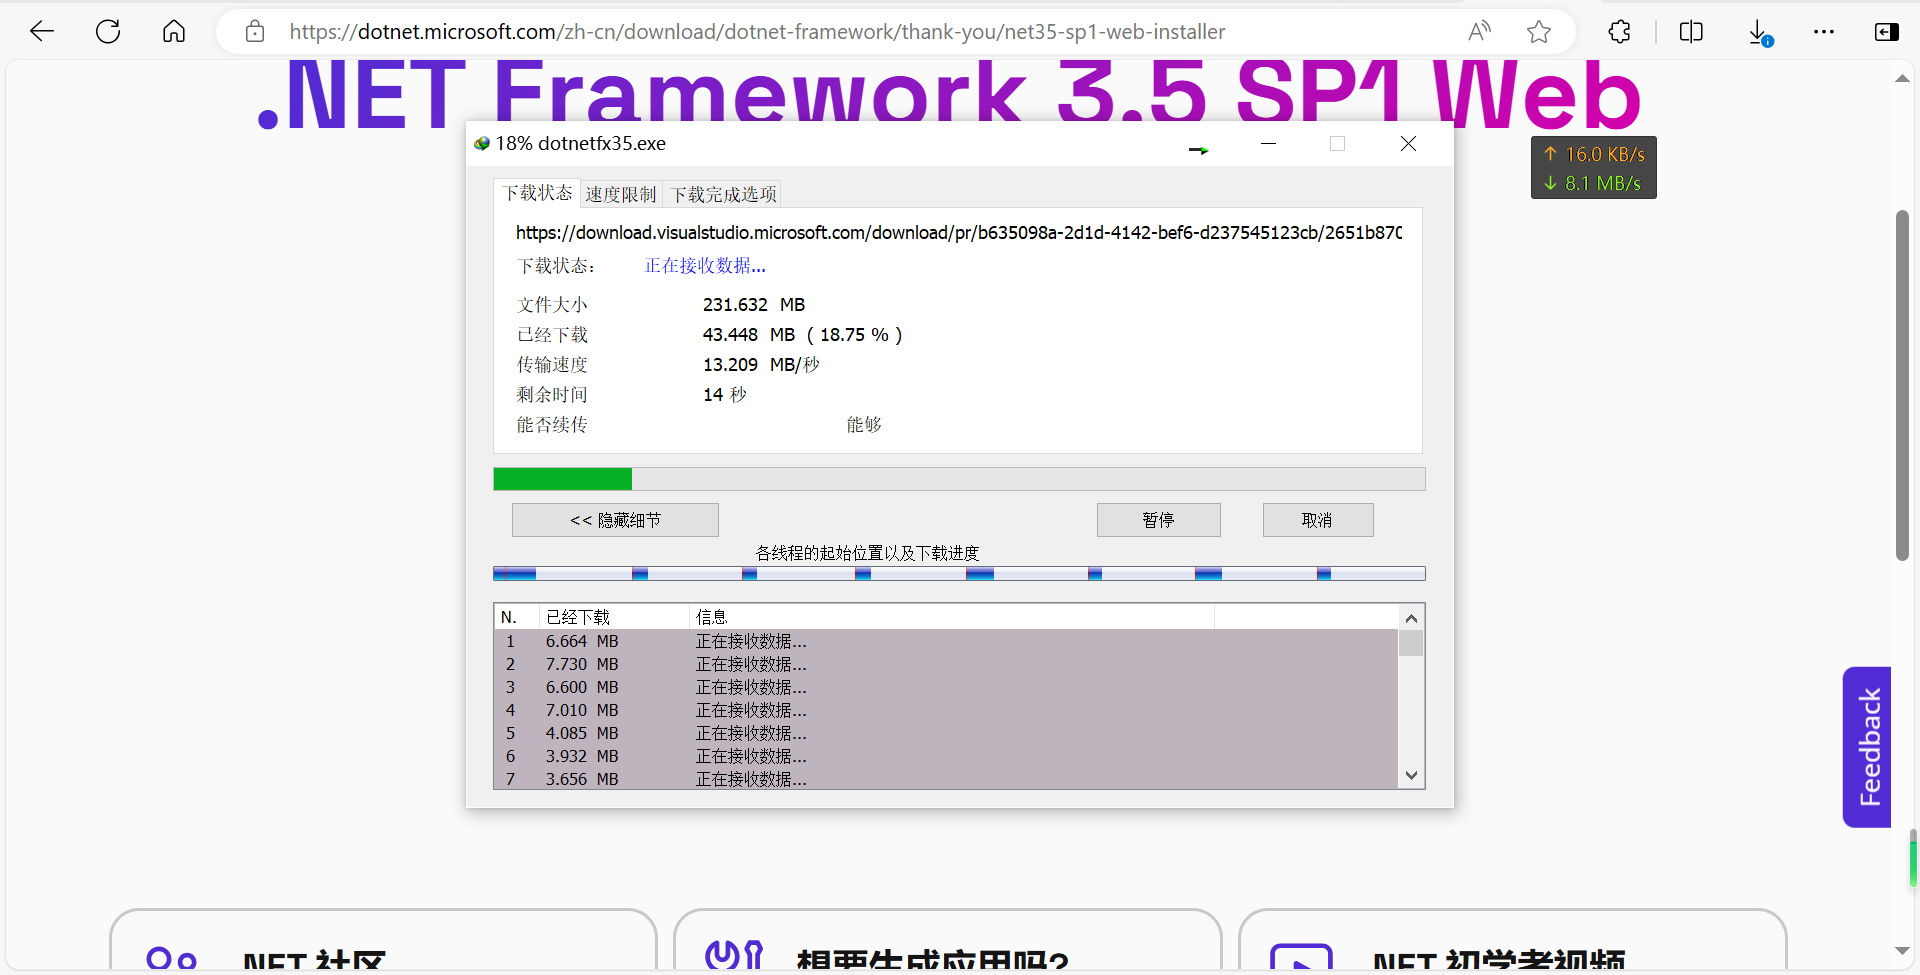View site information lock icon

click(255, 31)
